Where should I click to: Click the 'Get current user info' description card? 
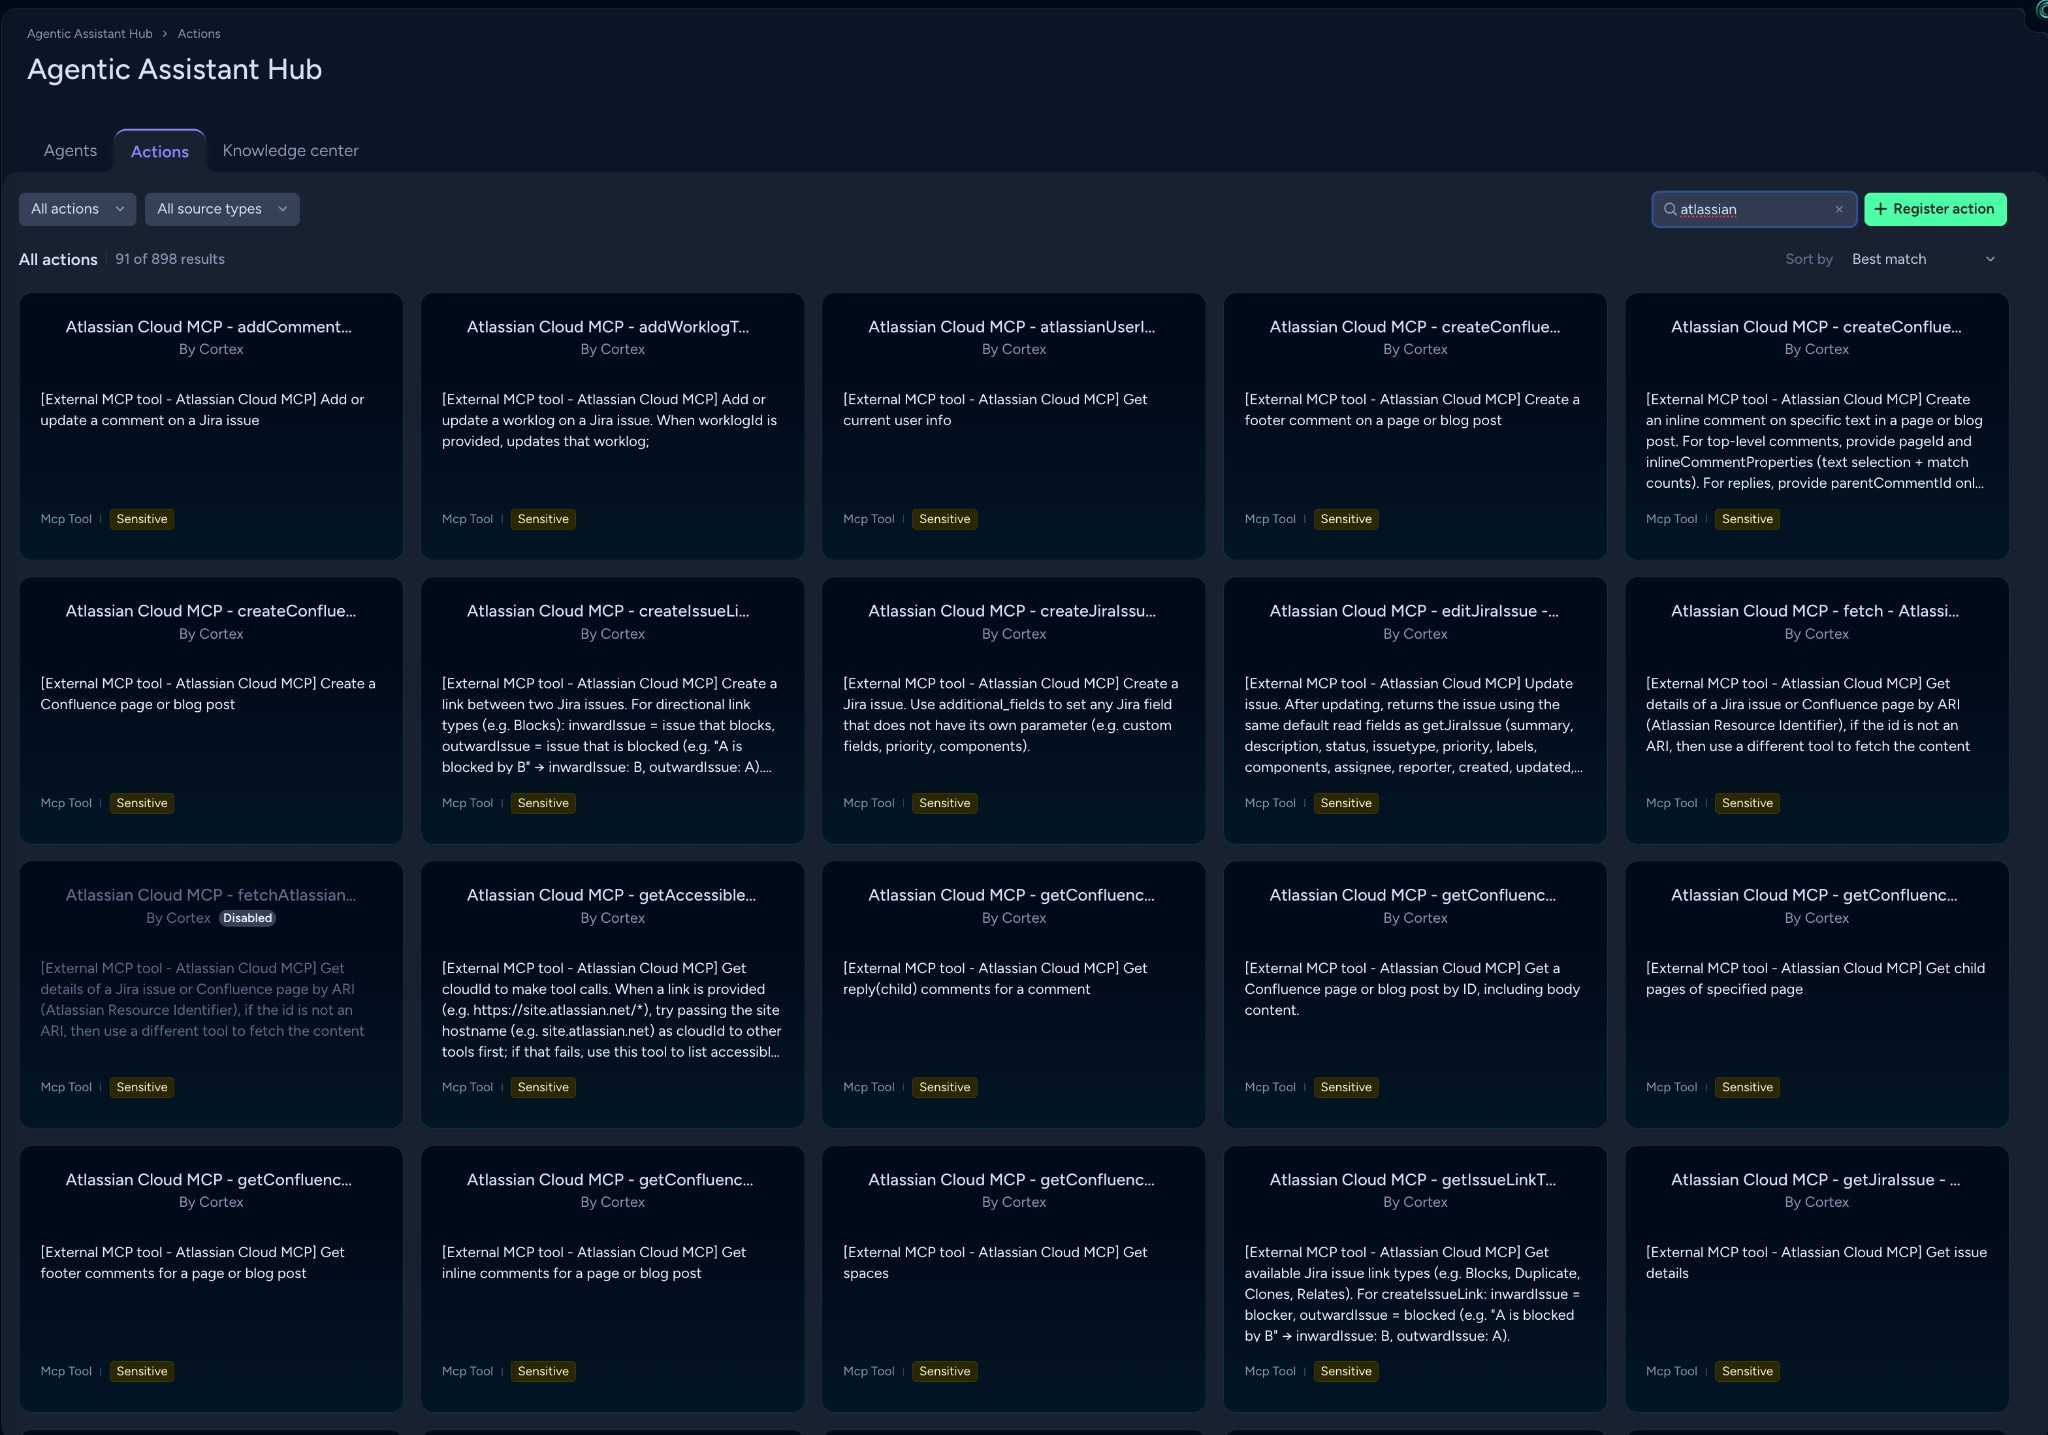click(x=1013, y=426)
